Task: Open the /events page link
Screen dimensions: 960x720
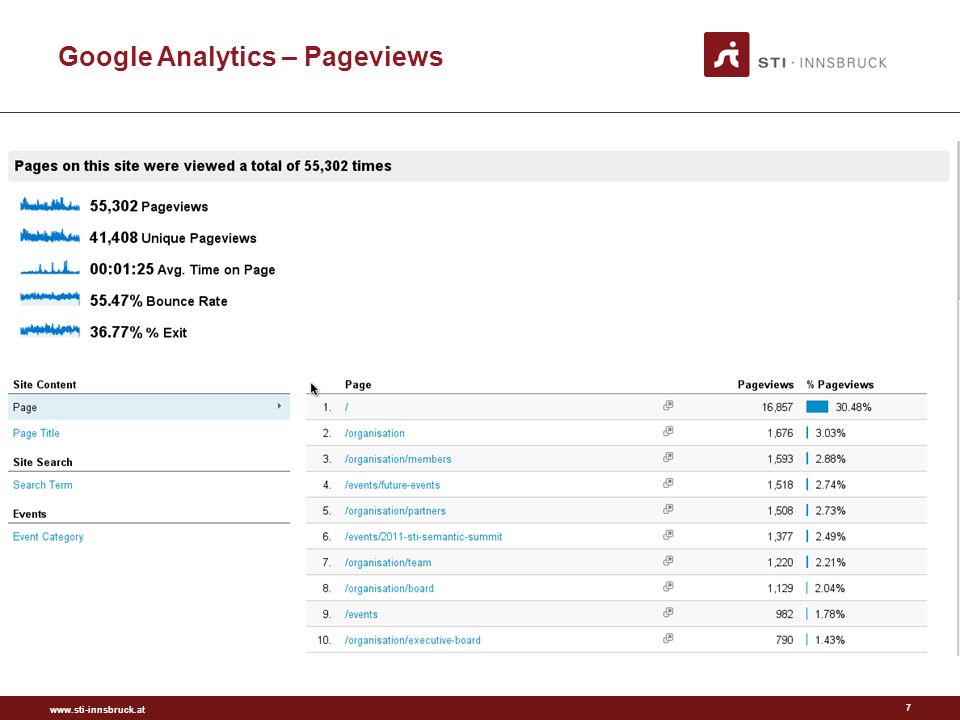Action: pos(361,614)
